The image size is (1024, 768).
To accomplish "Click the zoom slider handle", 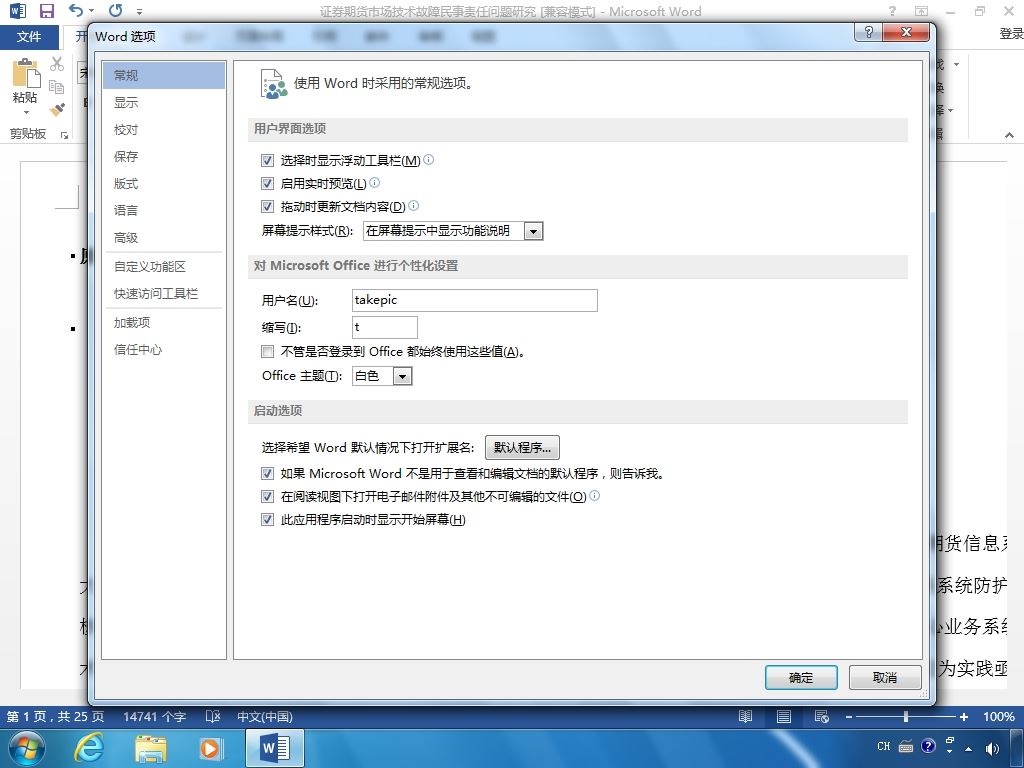I will [x=906, y=717].
